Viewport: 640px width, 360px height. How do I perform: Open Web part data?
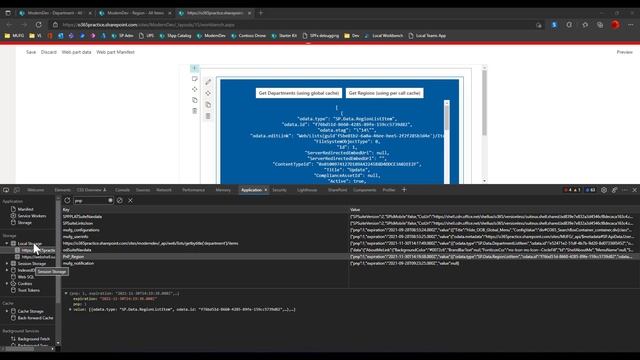(76, 52)
